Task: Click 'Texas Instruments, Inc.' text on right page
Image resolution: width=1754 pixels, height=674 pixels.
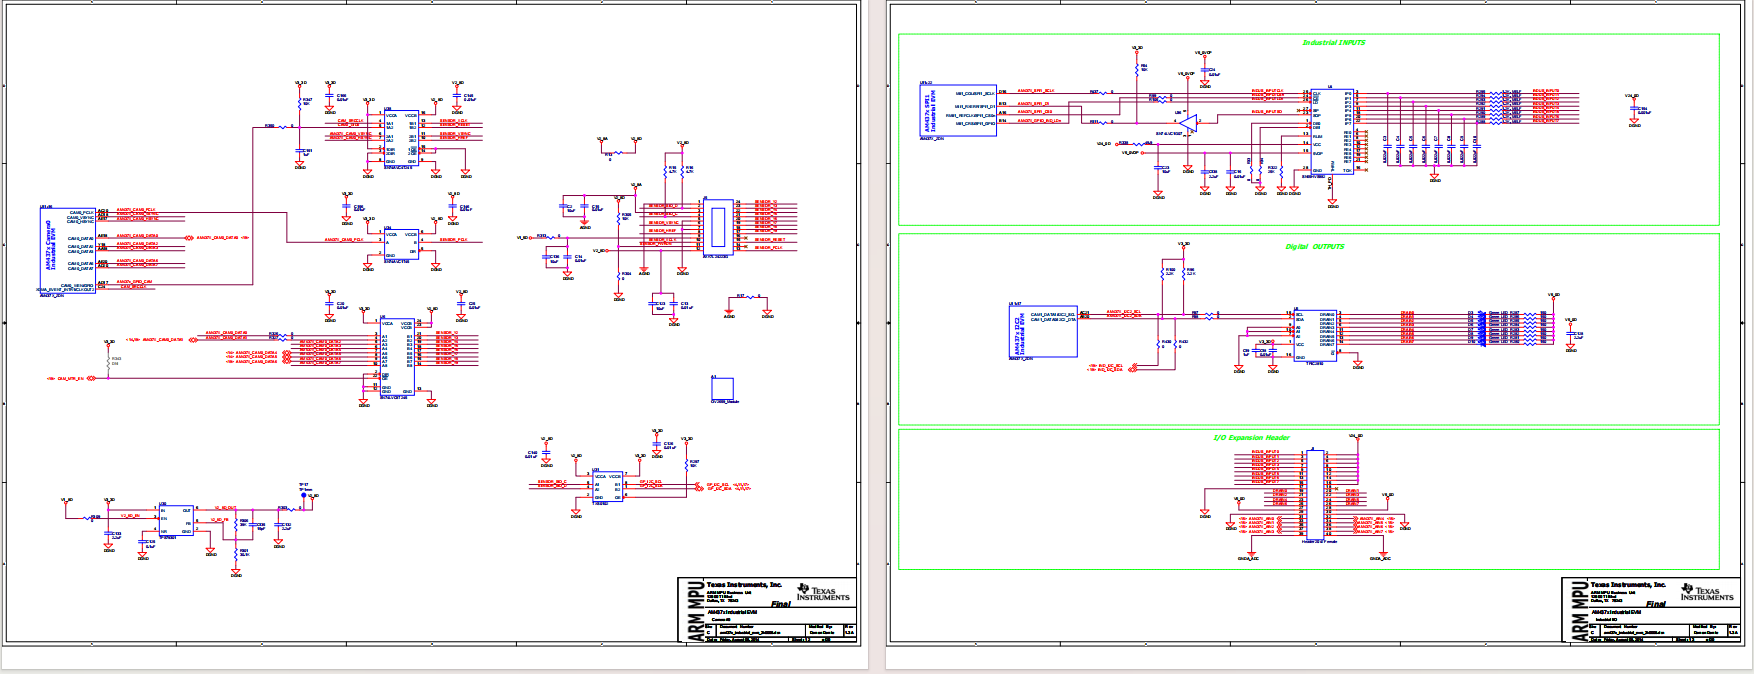Action: tap(1628, 584)
